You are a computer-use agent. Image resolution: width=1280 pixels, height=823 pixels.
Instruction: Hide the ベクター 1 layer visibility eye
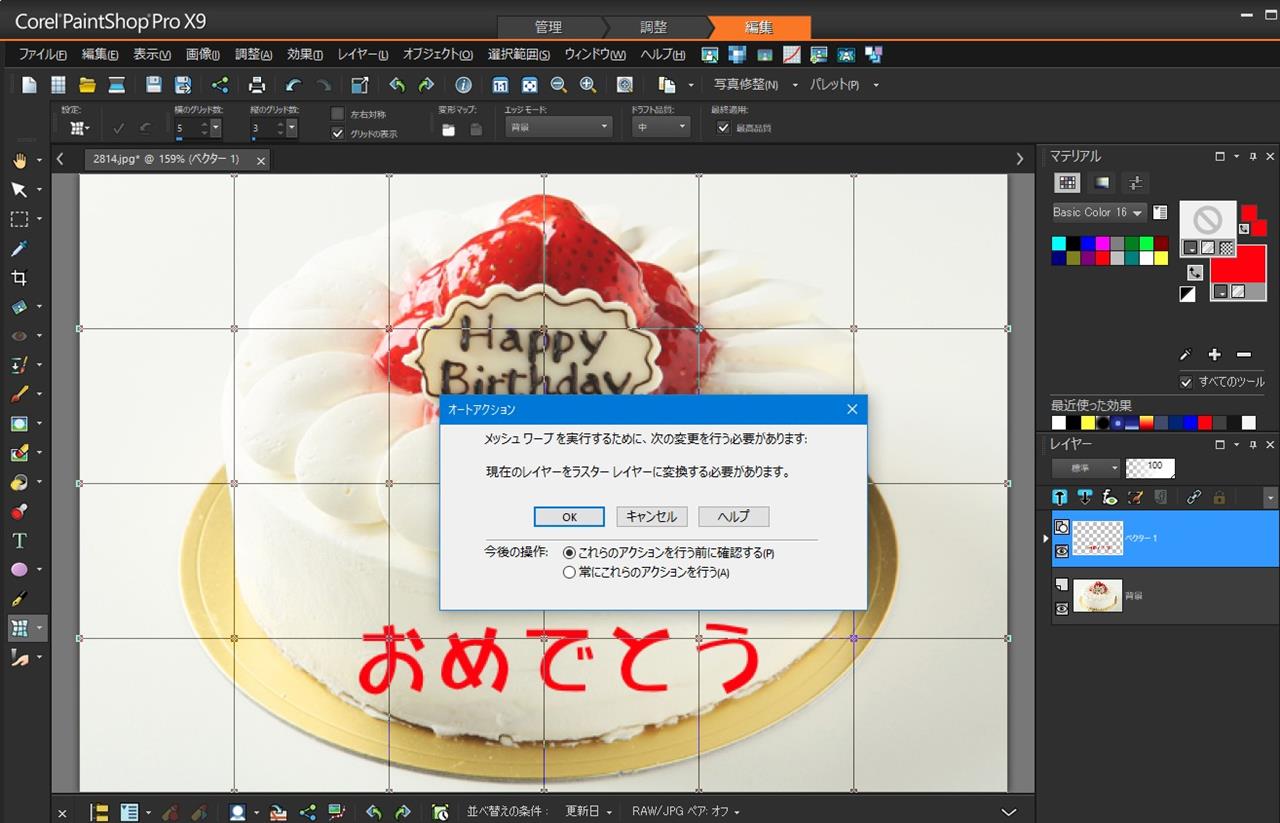(1062, 550)
